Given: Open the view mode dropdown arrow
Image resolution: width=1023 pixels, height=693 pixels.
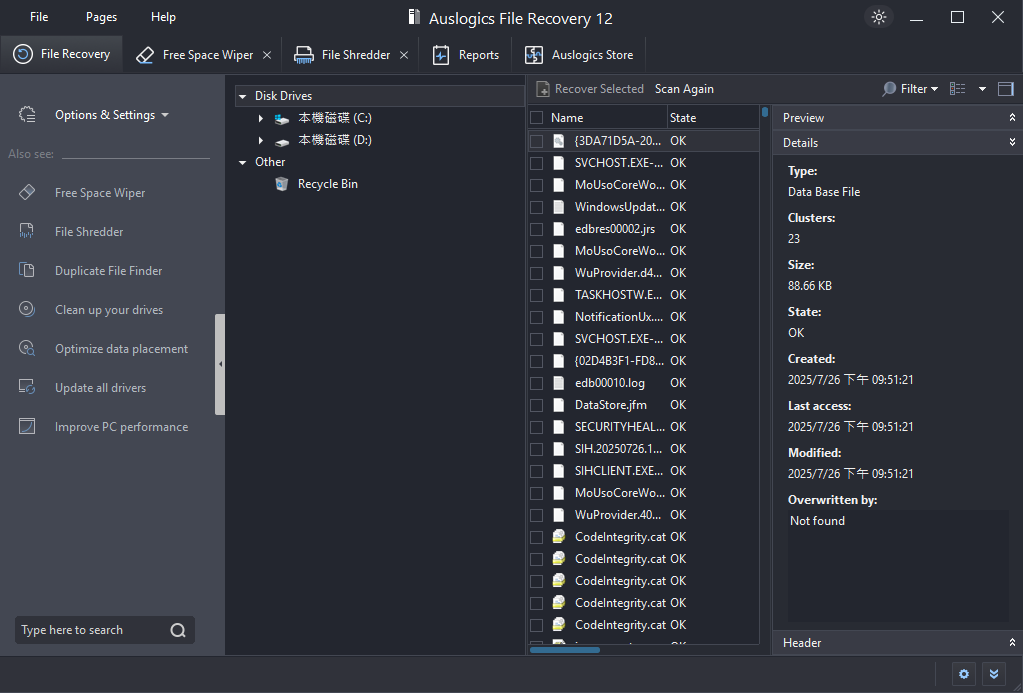Looking at the screenshot, I should (x=982, y=89).
